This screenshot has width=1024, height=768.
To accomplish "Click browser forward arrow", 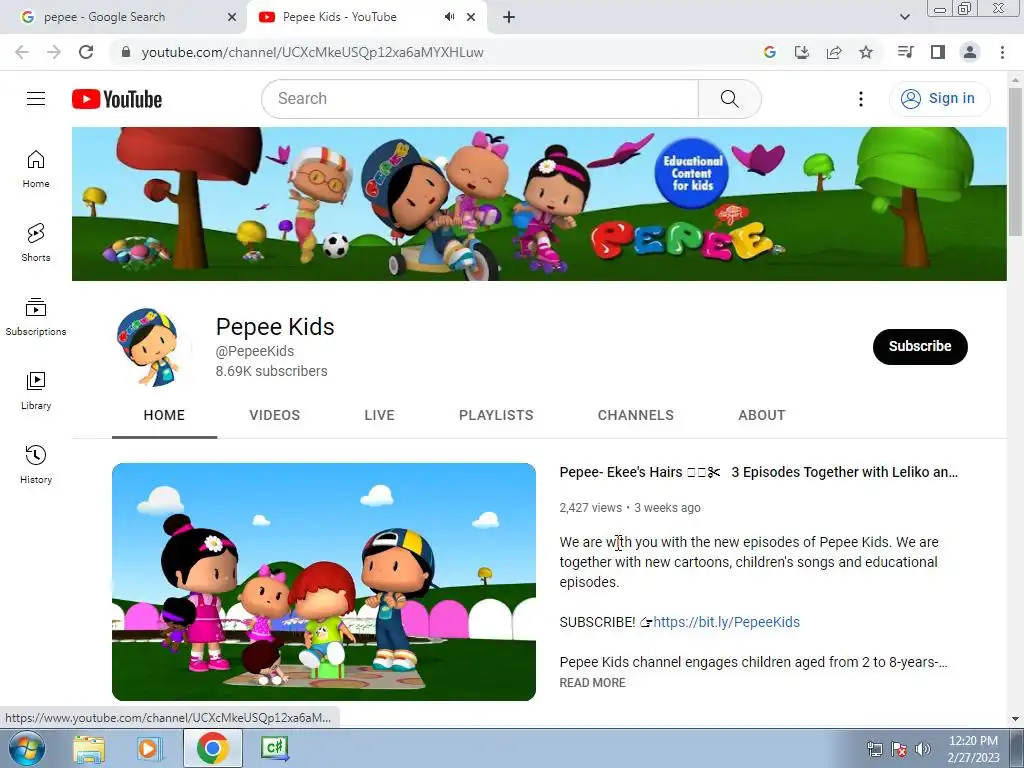I will pyautogui.click(x=54, y=52).
